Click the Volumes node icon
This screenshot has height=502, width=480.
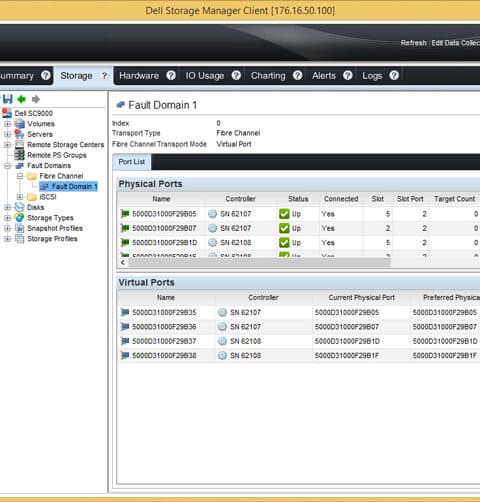click(20, 124)
